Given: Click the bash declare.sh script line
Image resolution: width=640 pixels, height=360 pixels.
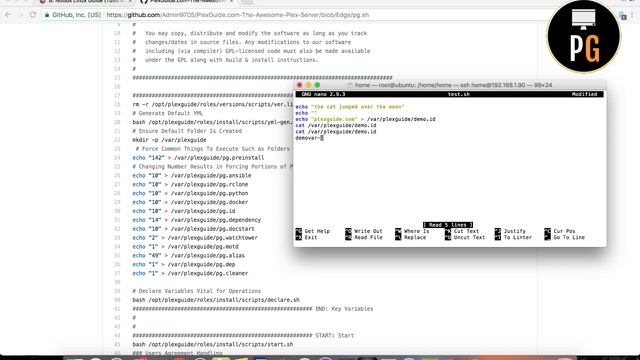Looking at the screenshot, I should tap(216, 300).
